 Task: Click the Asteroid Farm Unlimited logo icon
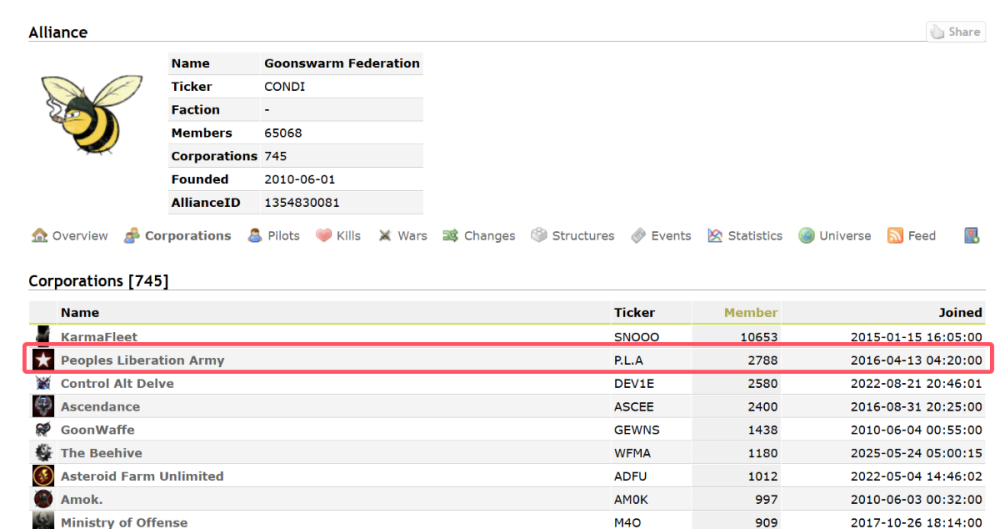[x=43, y=476]
